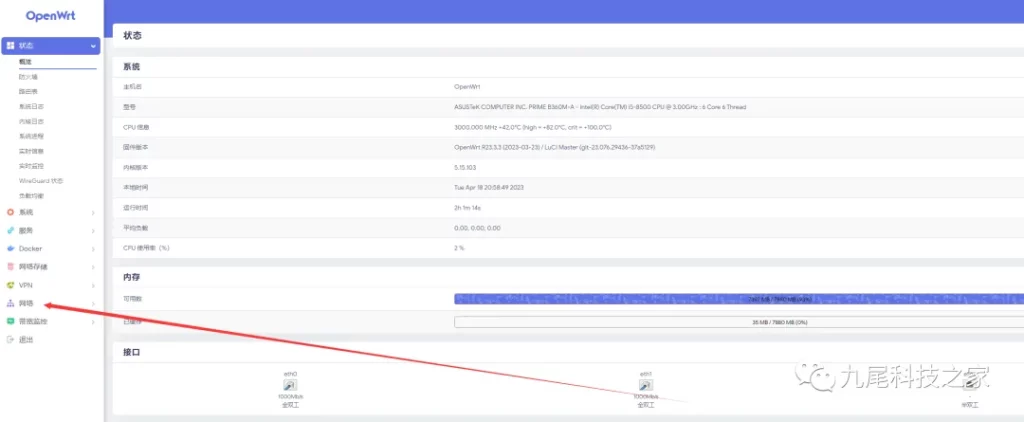This screenshot has height=422, width=1024.
Task: Click the OpenWrt logo
Action: [52, 16]
